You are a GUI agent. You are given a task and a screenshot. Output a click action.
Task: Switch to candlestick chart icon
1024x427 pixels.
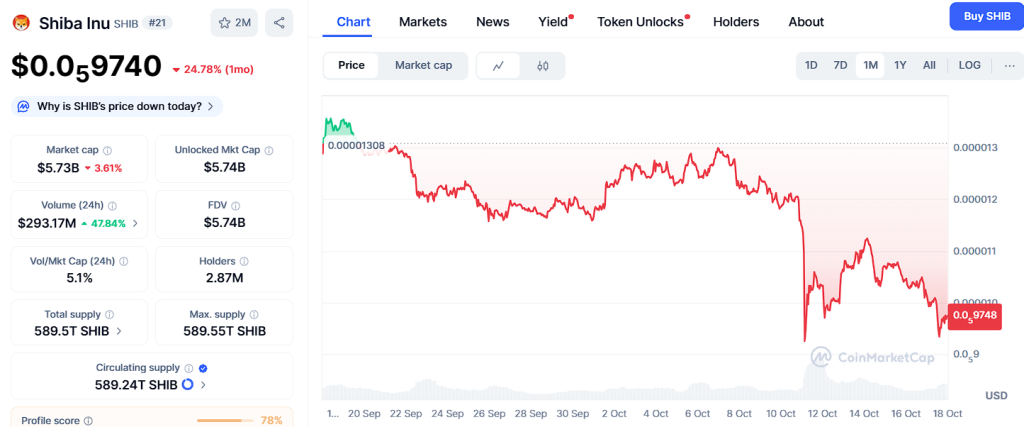[543, 66]
